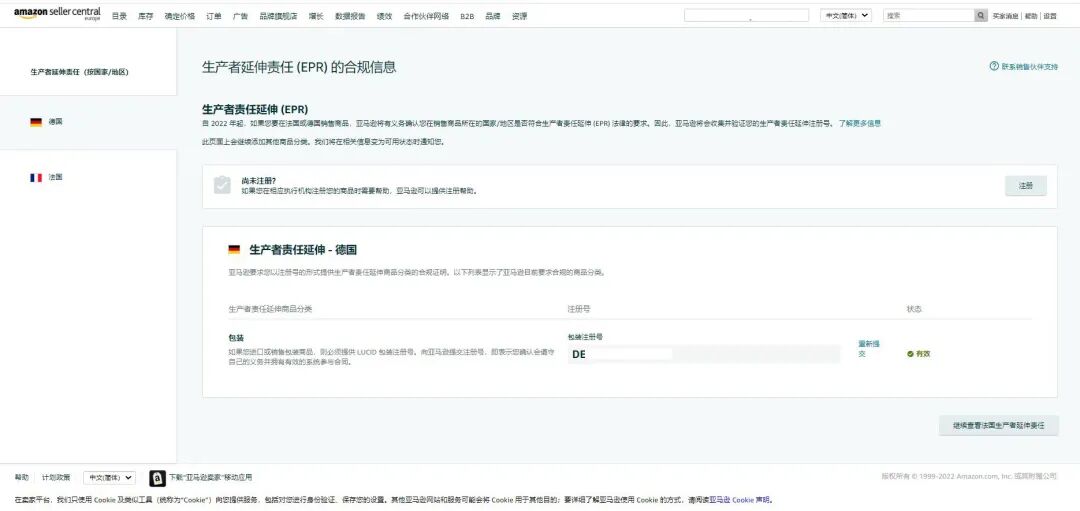Click the 注册号 column header
The height and width of the screenshot is (511, 1080).
579,309
